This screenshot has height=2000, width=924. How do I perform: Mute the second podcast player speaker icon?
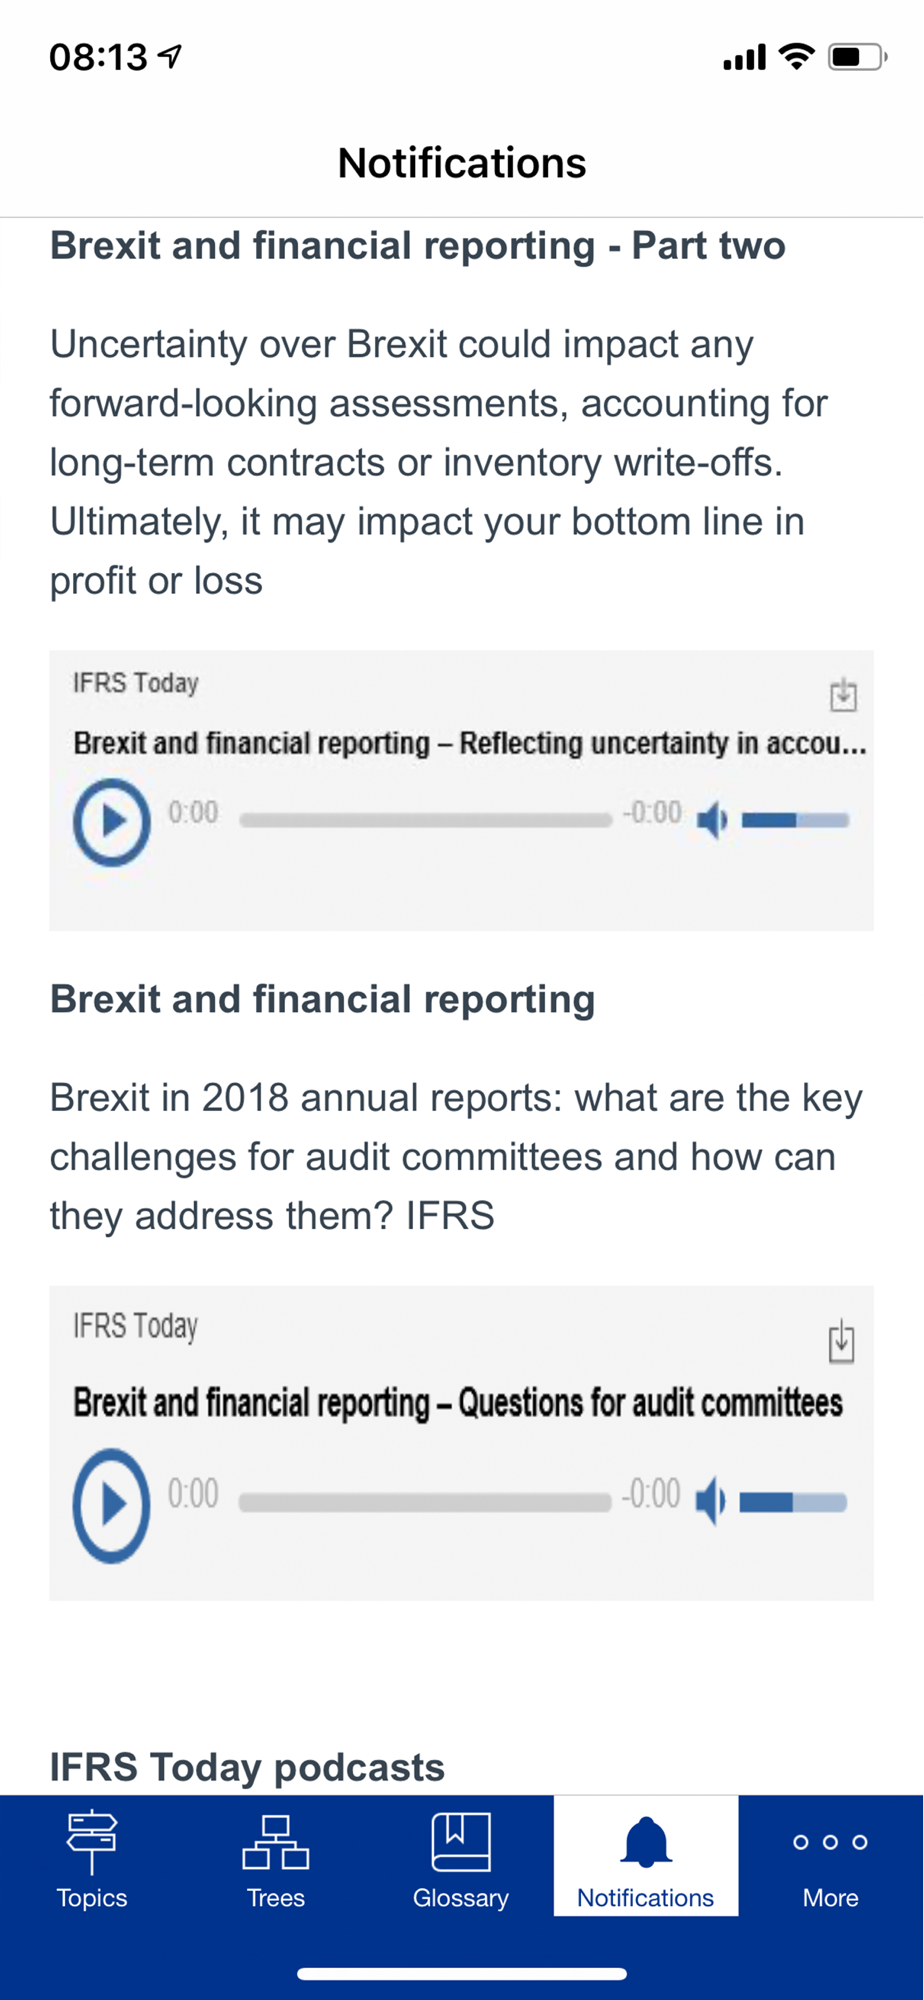[711, 1502]
